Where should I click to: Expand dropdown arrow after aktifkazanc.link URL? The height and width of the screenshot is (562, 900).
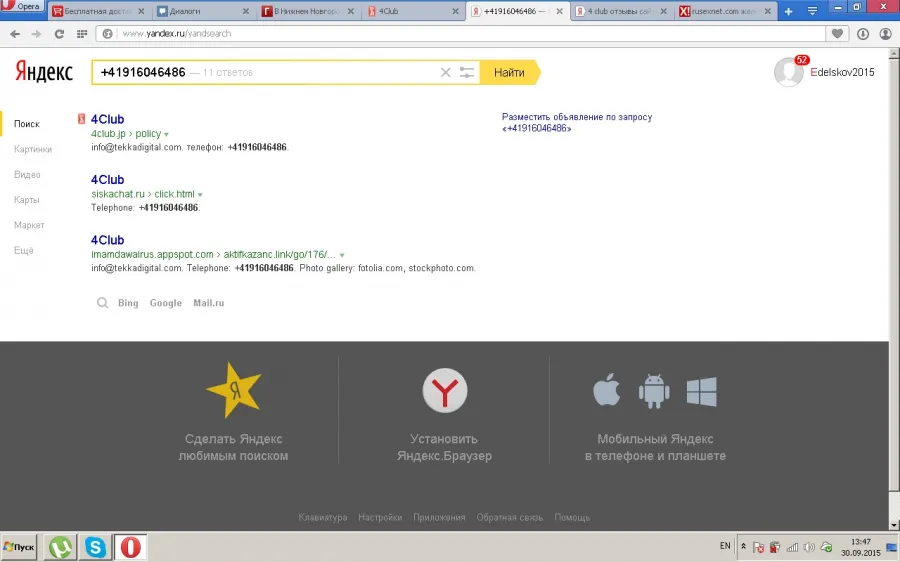(x=342, y=255)
